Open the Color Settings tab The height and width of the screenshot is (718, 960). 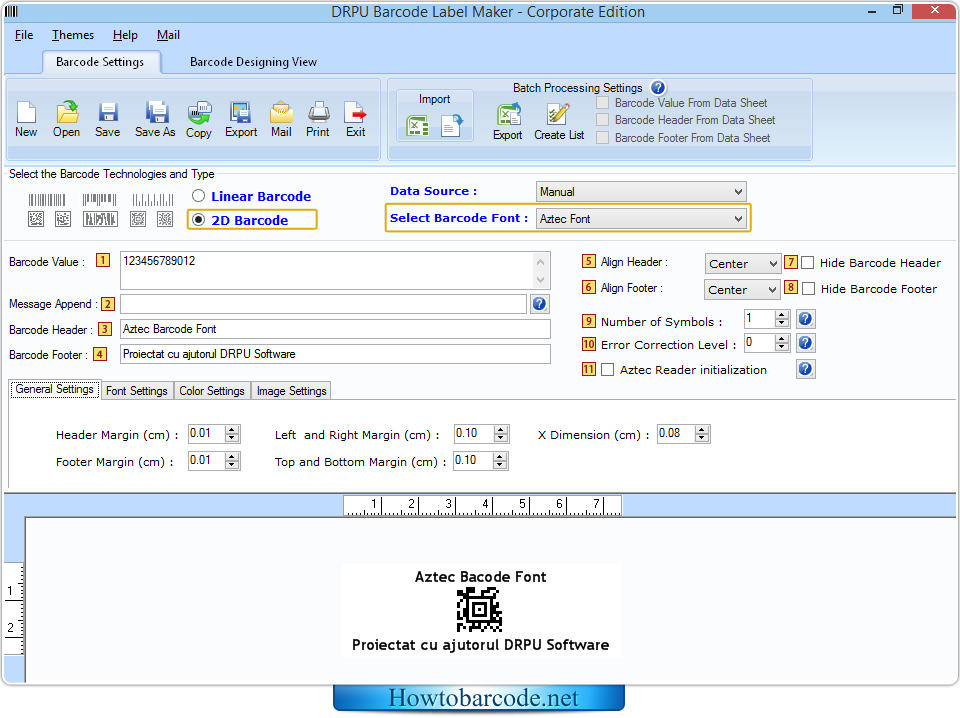click(x=212, y=391)
